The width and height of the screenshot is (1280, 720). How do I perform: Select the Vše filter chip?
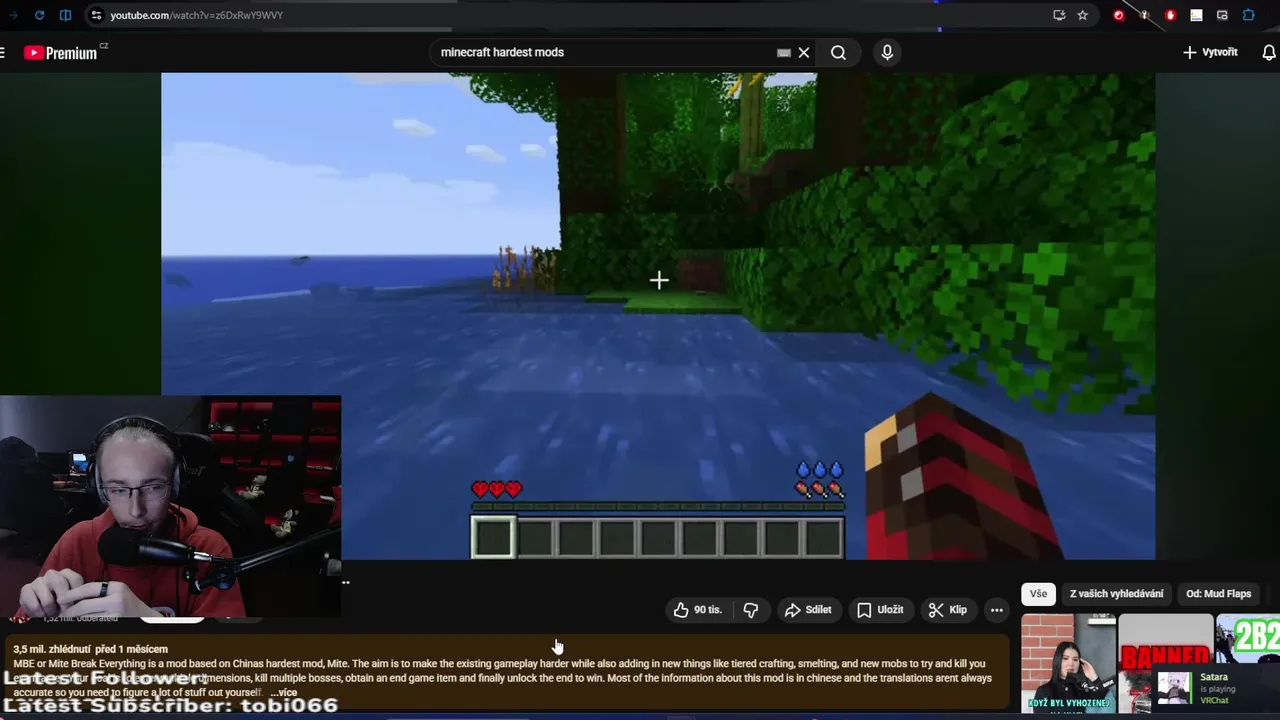(x=1038, y=594)
